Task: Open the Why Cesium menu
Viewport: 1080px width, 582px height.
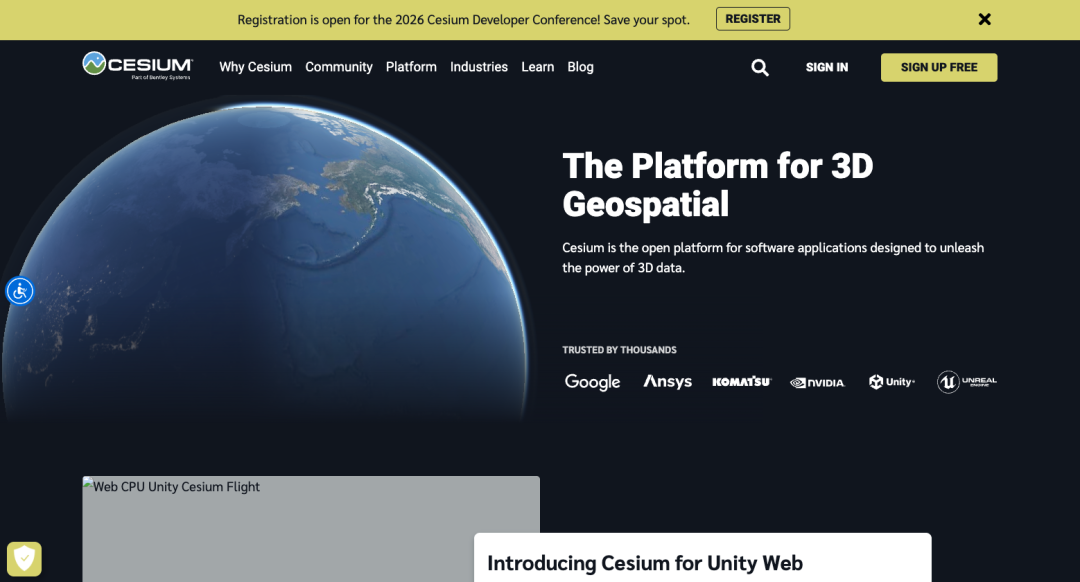Action: [x=256, y=67]
